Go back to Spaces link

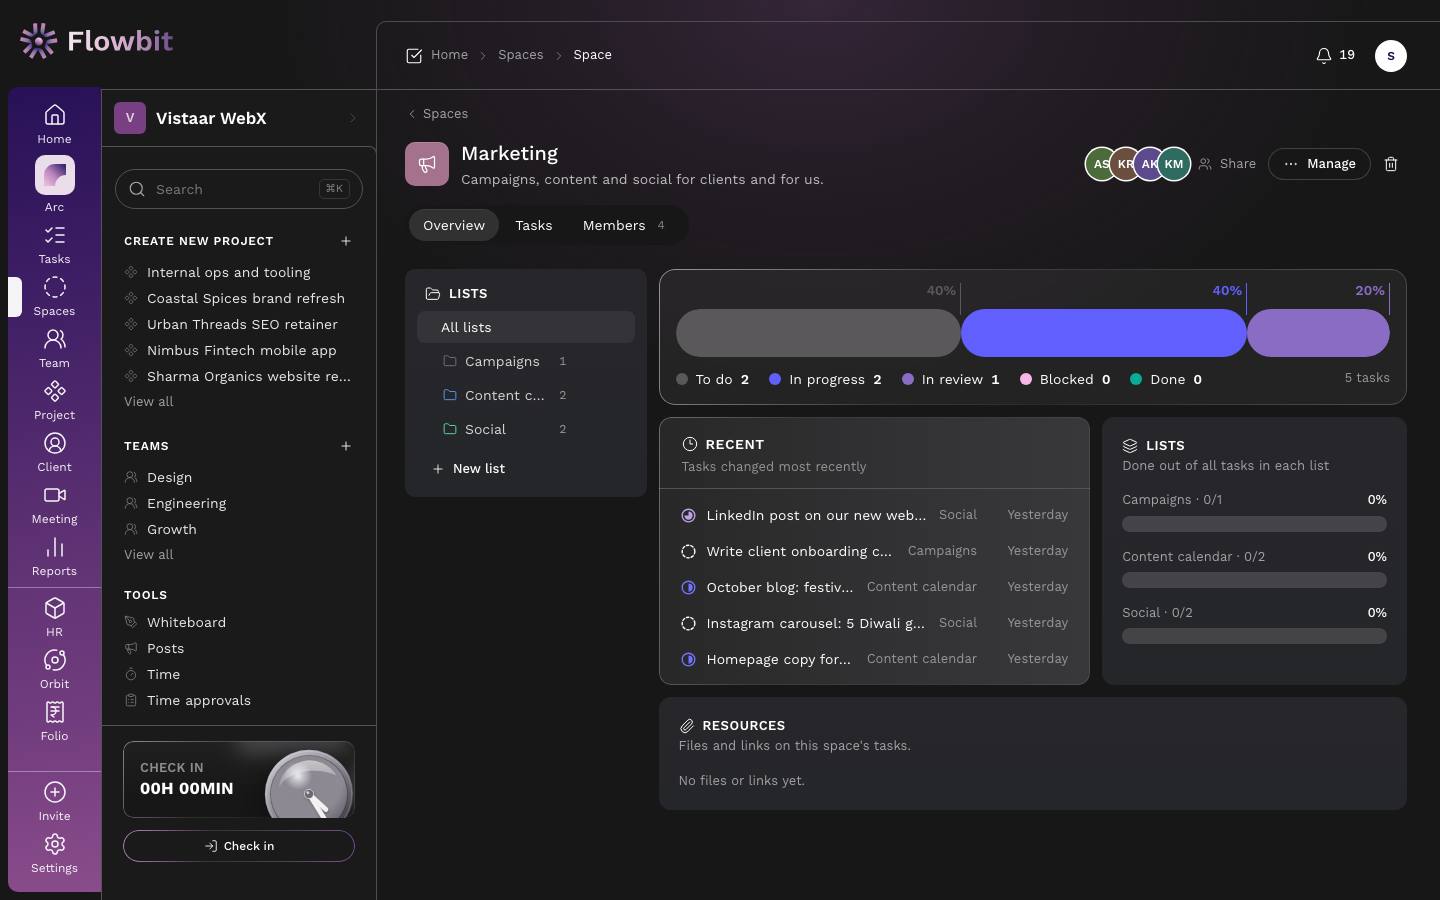pos(438,114)
